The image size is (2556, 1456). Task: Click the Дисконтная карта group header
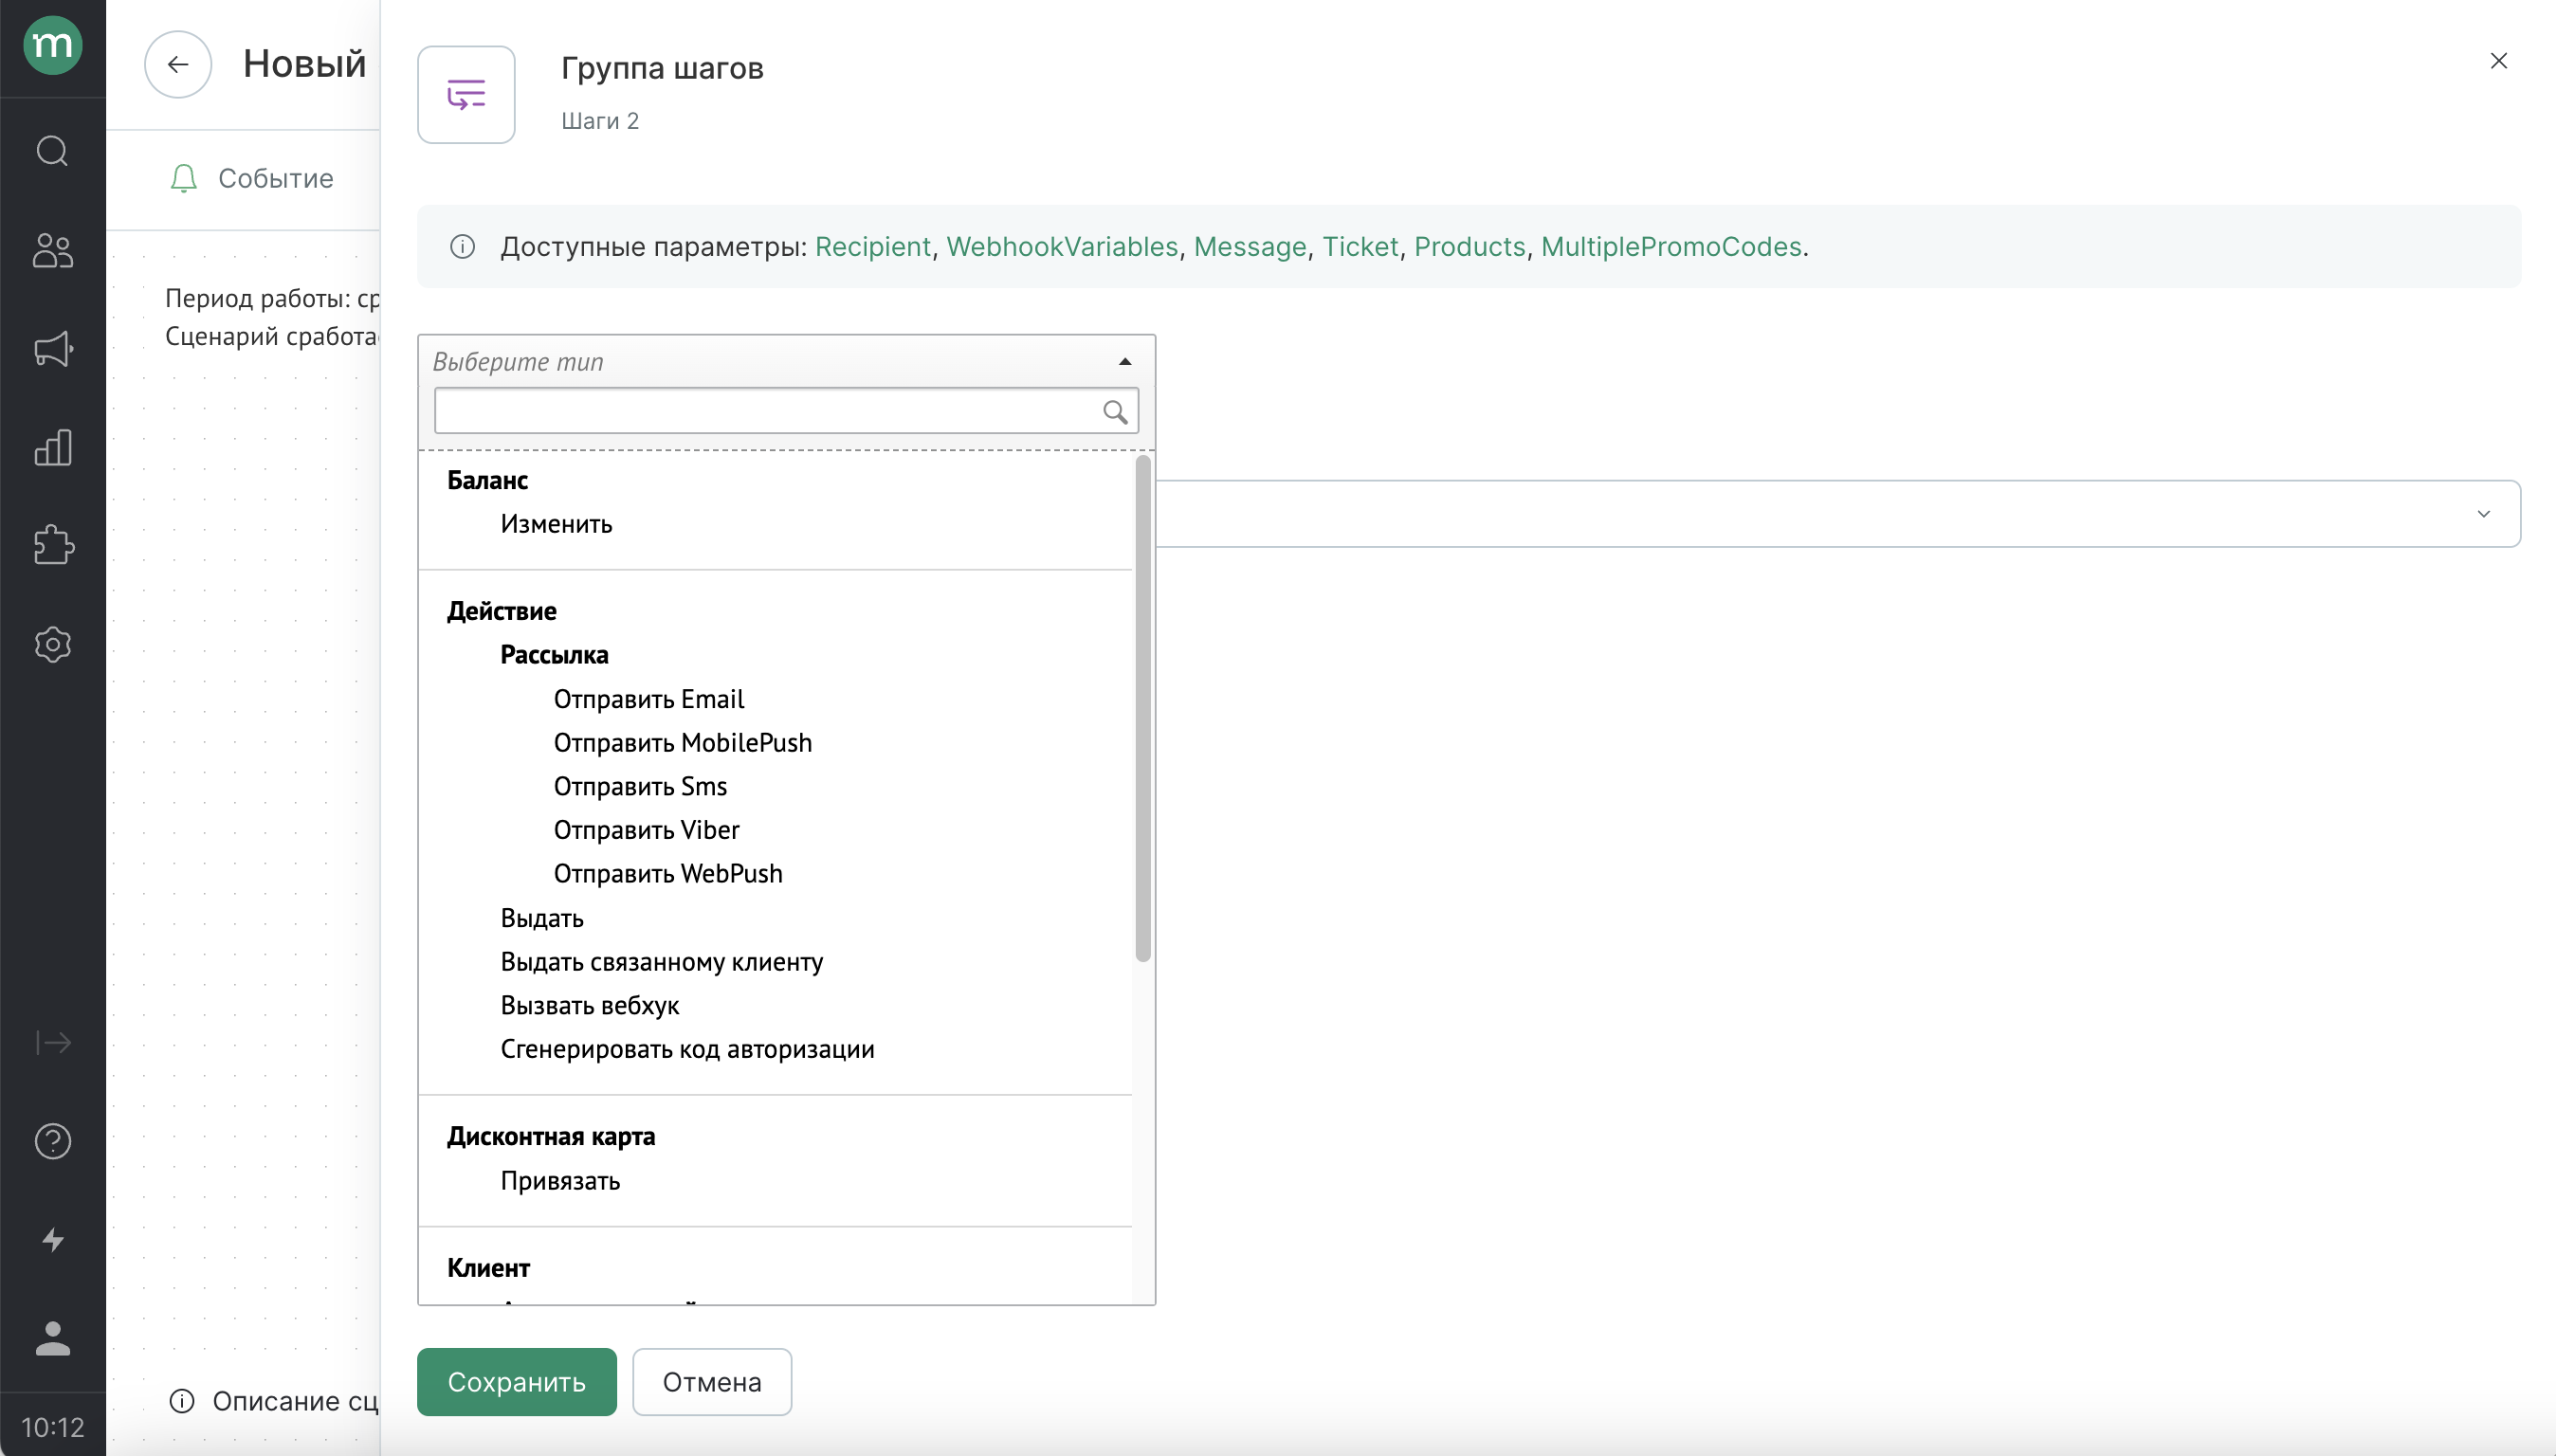551,1136
